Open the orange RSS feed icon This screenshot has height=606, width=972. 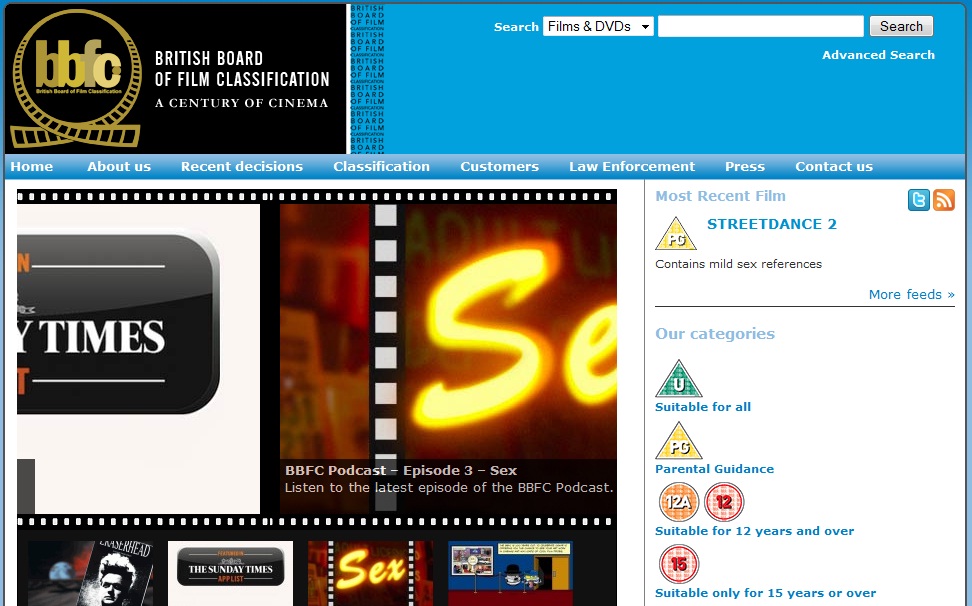click(943, 200)
